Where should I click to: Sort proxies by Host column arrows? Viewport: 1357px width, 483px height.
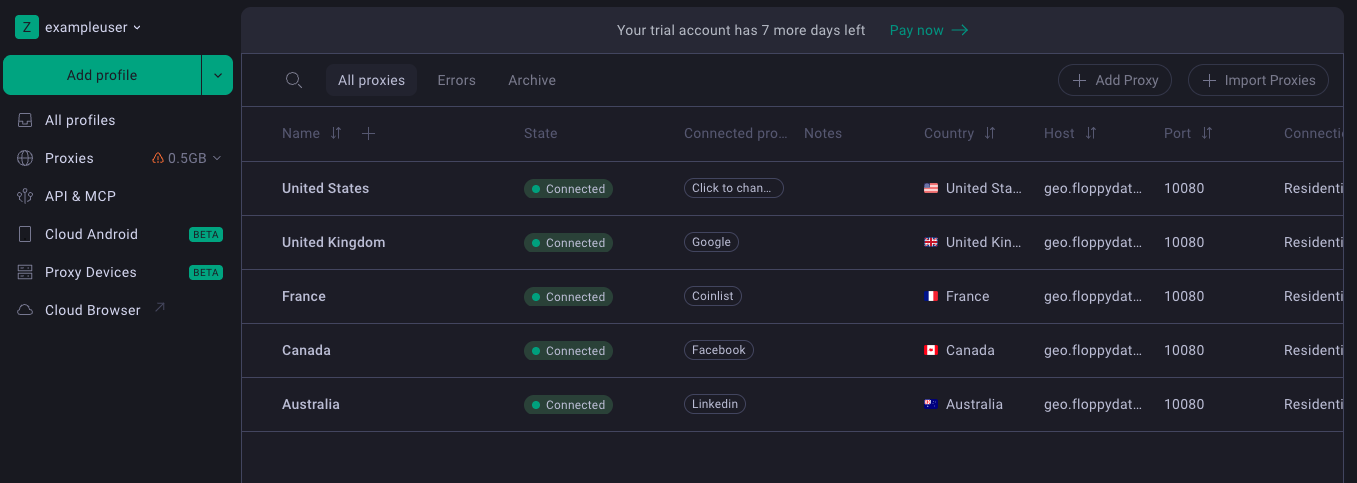click(1091, 133)
